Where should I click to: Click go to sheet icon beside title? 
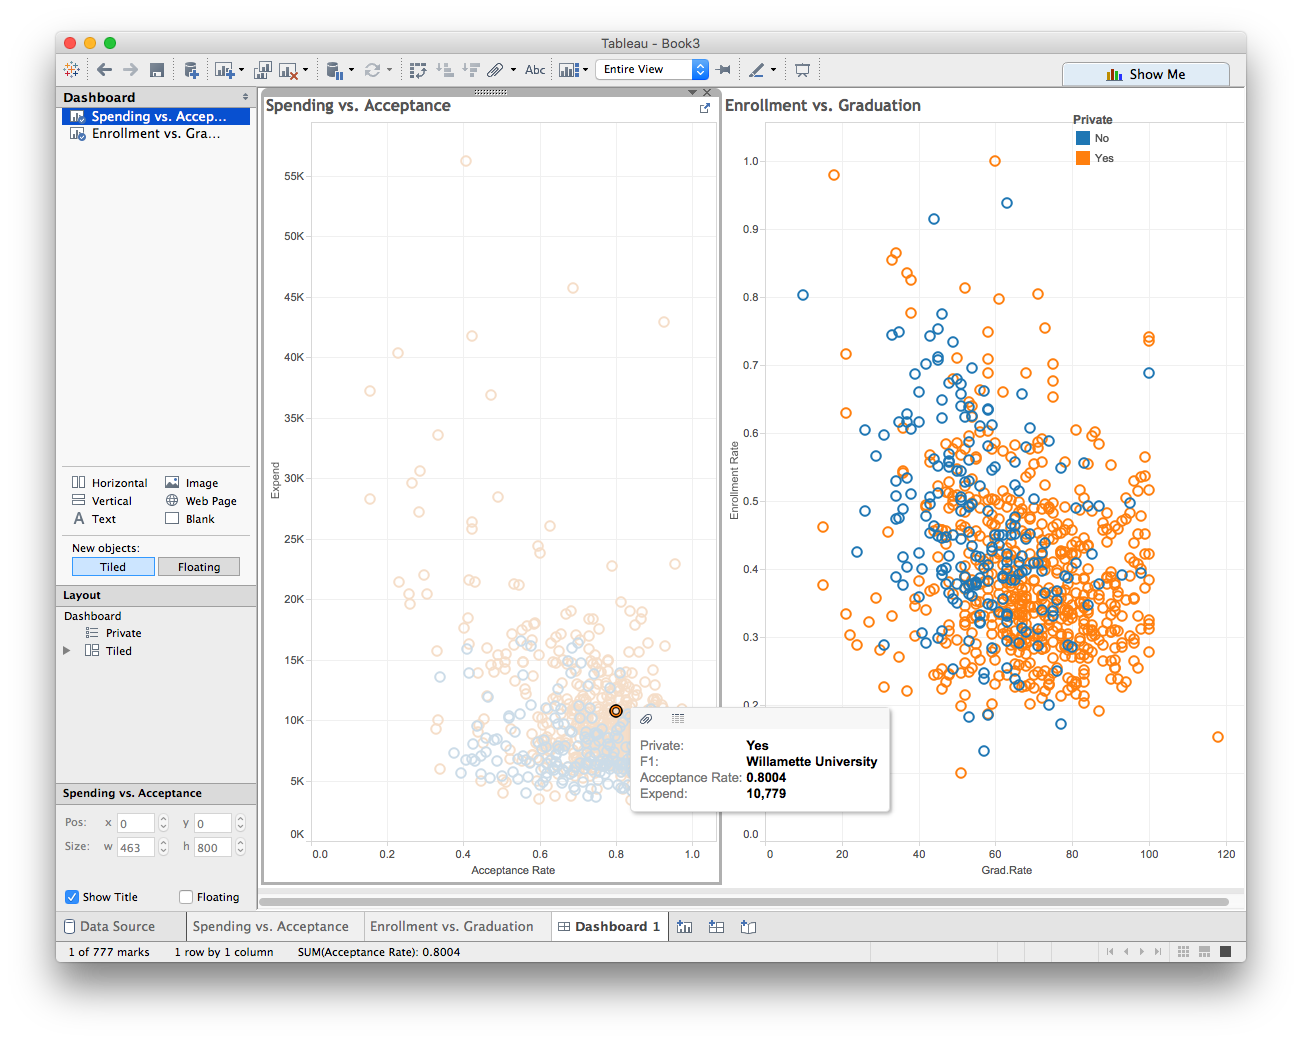[x=704, y=108]
